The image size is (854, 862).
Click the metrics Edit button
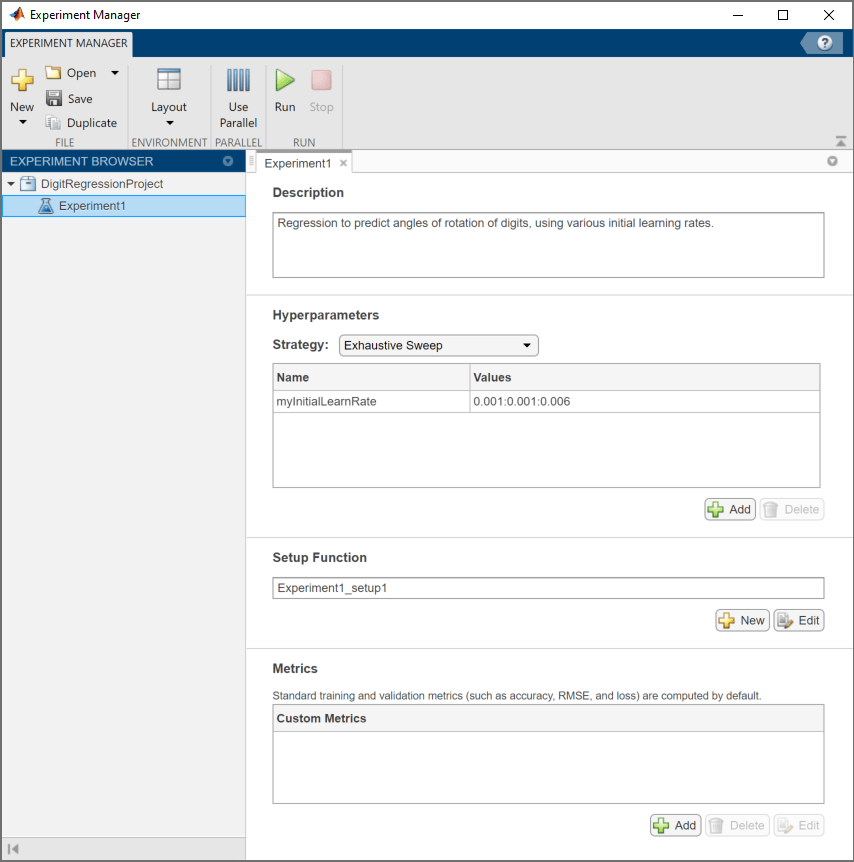[x=798, y=825]
